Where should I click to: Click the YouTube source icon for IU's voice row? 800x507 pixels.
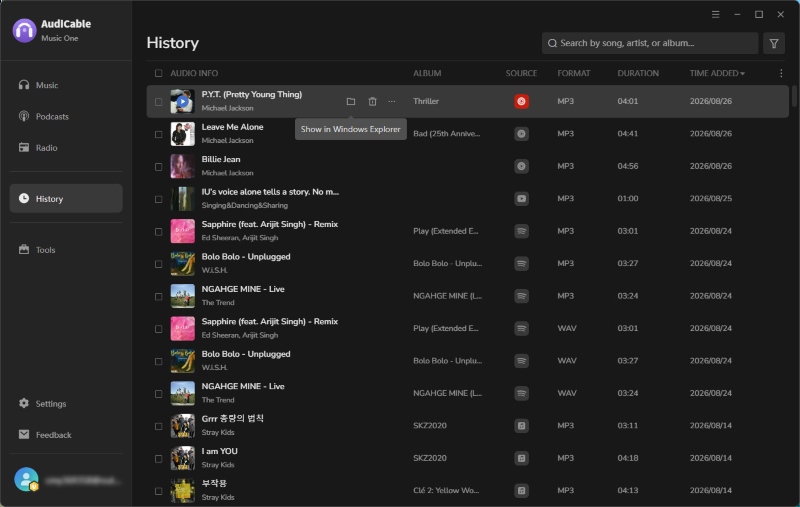521,198
